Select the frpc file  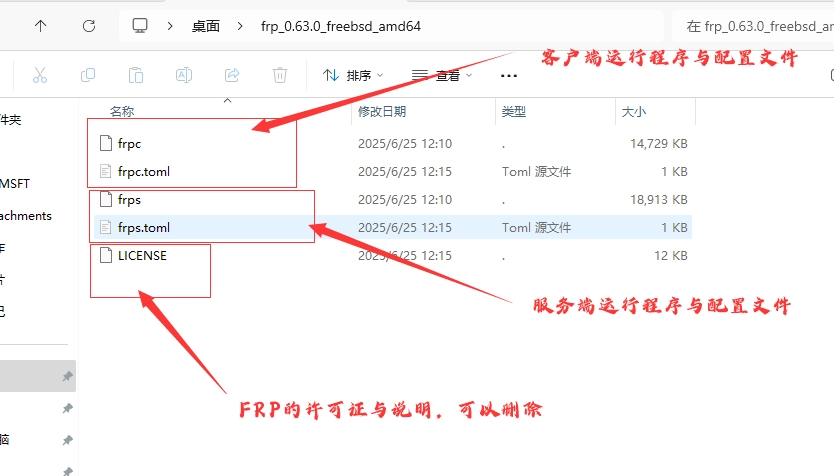tap(393, 144)
